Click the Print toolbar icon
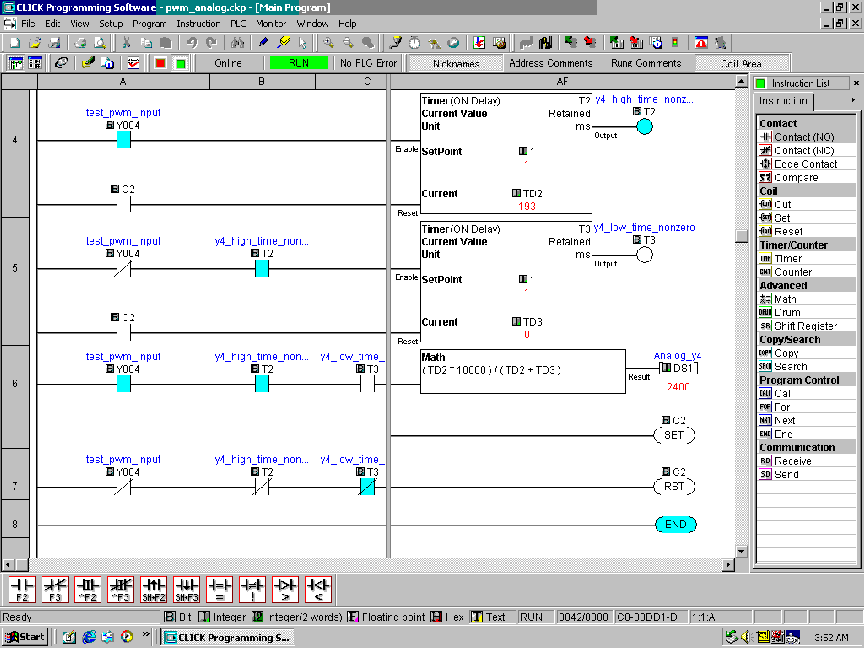The image size is (864, 649). [x=80, y=43]
